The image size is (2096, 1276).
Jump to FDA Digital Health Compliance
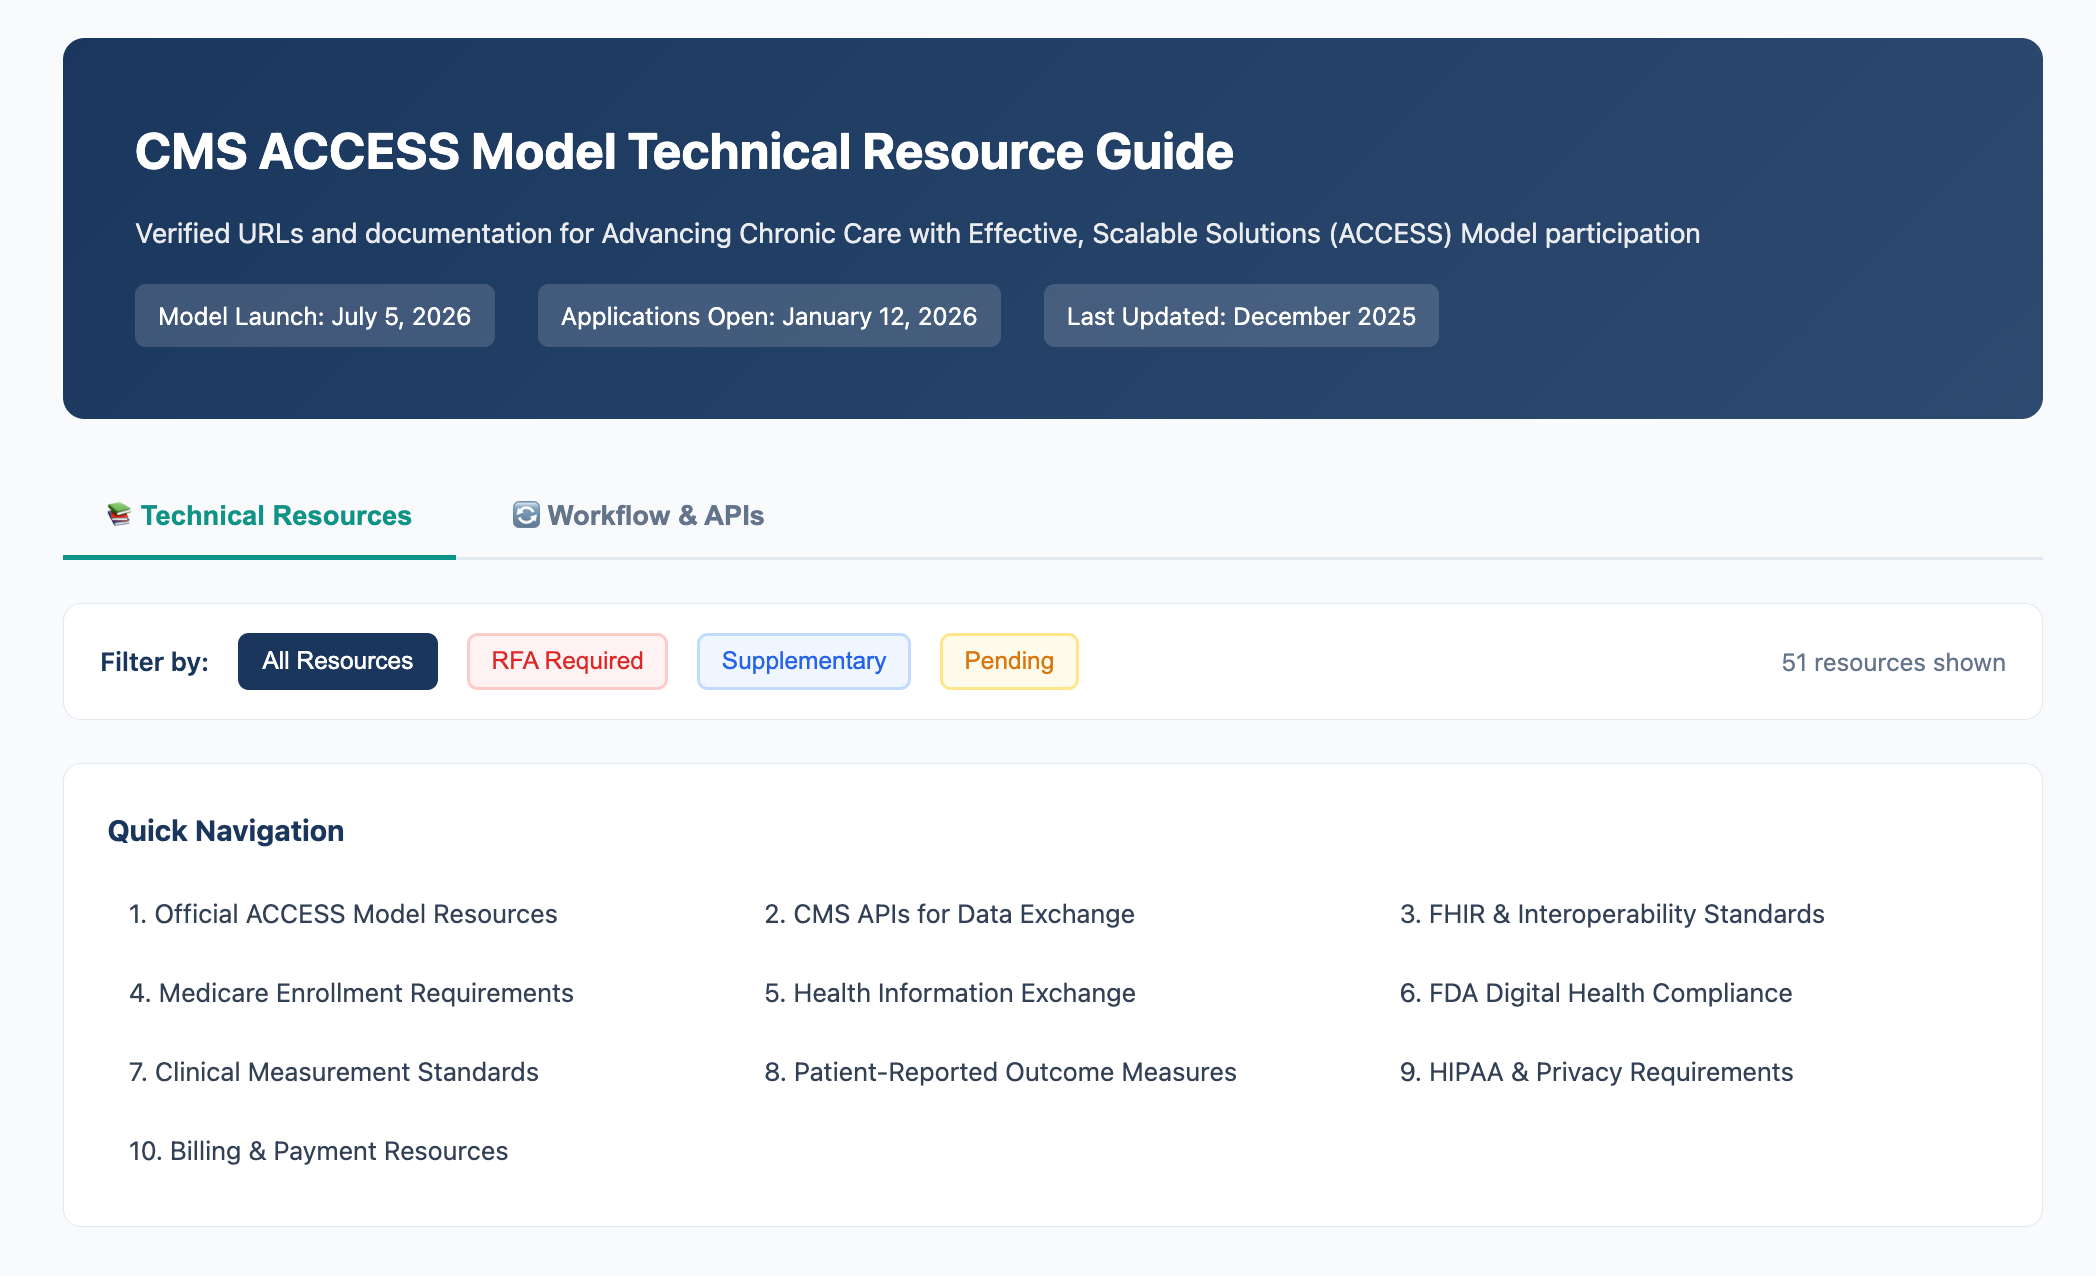click(1596, 993)
